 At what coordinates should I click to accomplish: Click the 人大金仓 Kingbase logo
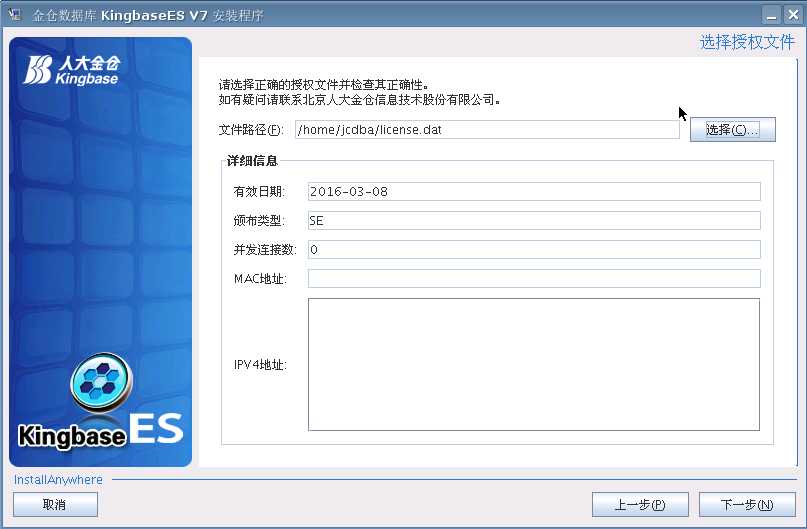(x=72, y=70)
